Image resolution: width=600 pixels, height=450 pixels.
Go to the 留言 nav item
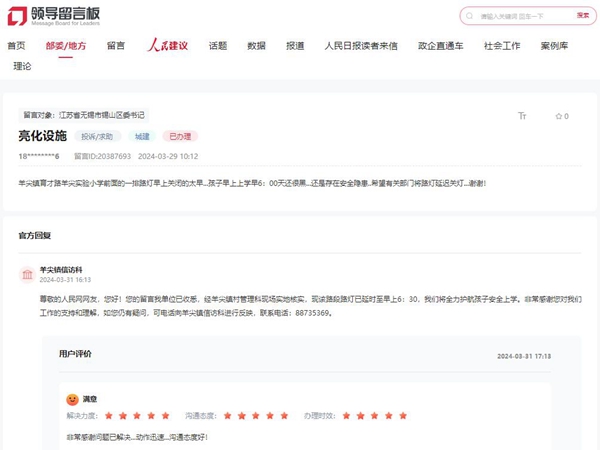pos(116,46)
